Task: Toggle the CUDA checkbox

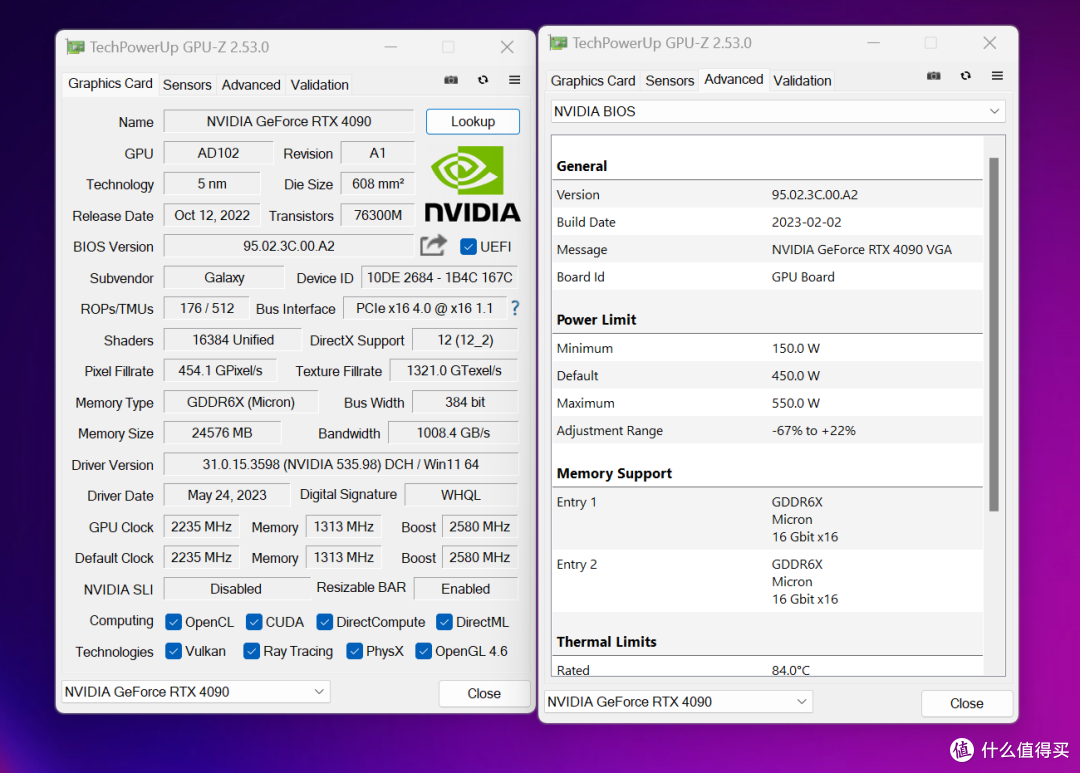Action: point(254,622)
